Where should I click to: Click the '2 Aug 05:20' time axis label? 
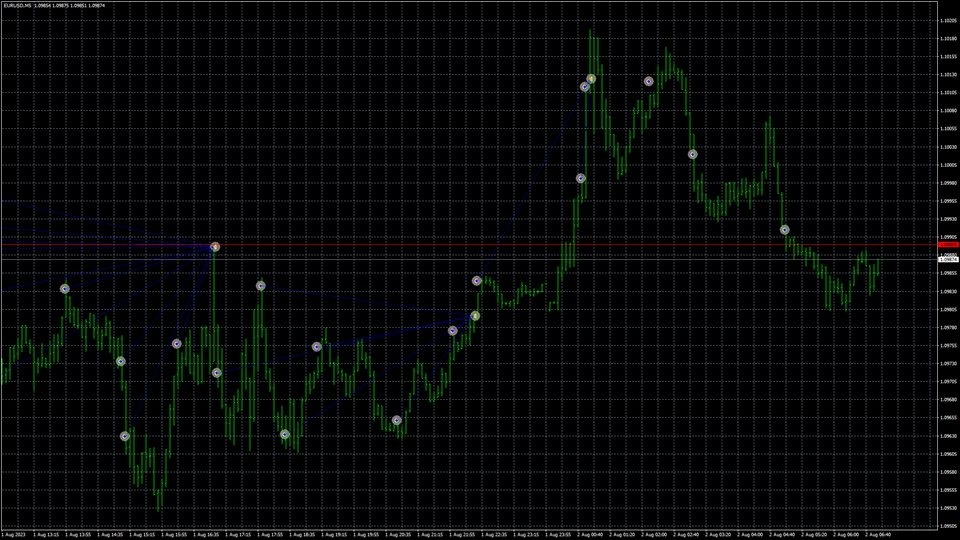(x=814, y=534)
